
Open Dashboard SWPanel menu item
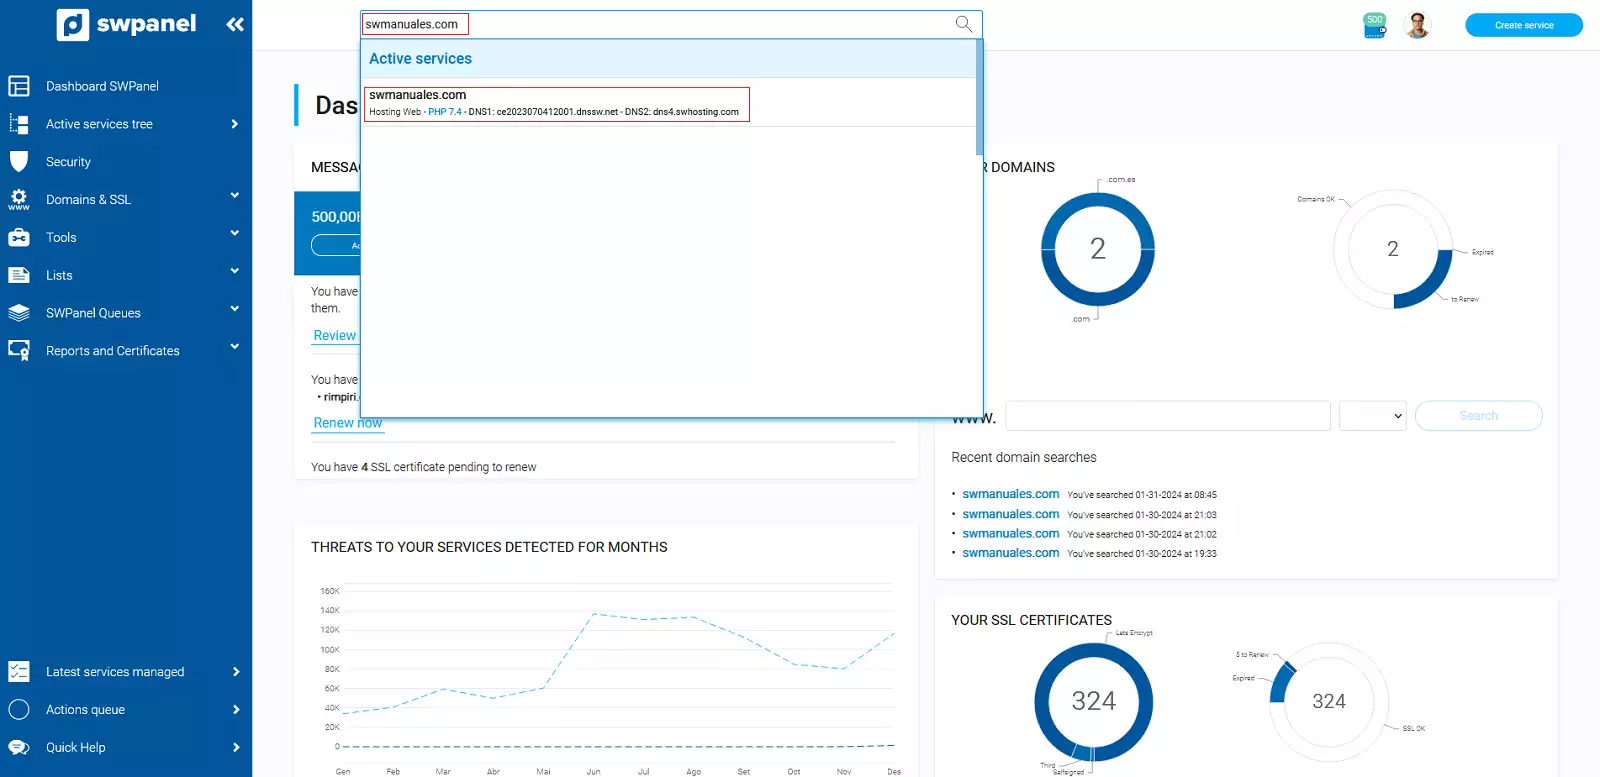pyautogui.click(x=102, y=87)
